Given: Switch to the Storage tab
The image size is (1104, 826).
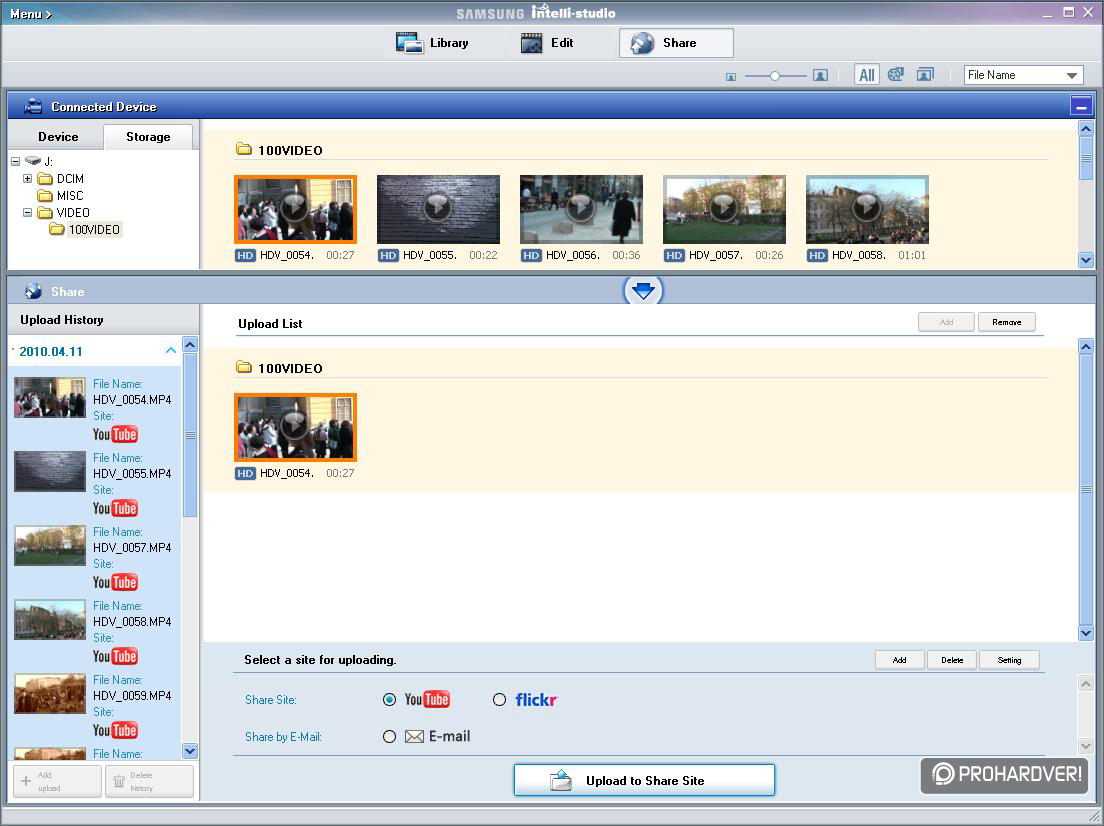Looking at the screenshot, I should (148, 137).
